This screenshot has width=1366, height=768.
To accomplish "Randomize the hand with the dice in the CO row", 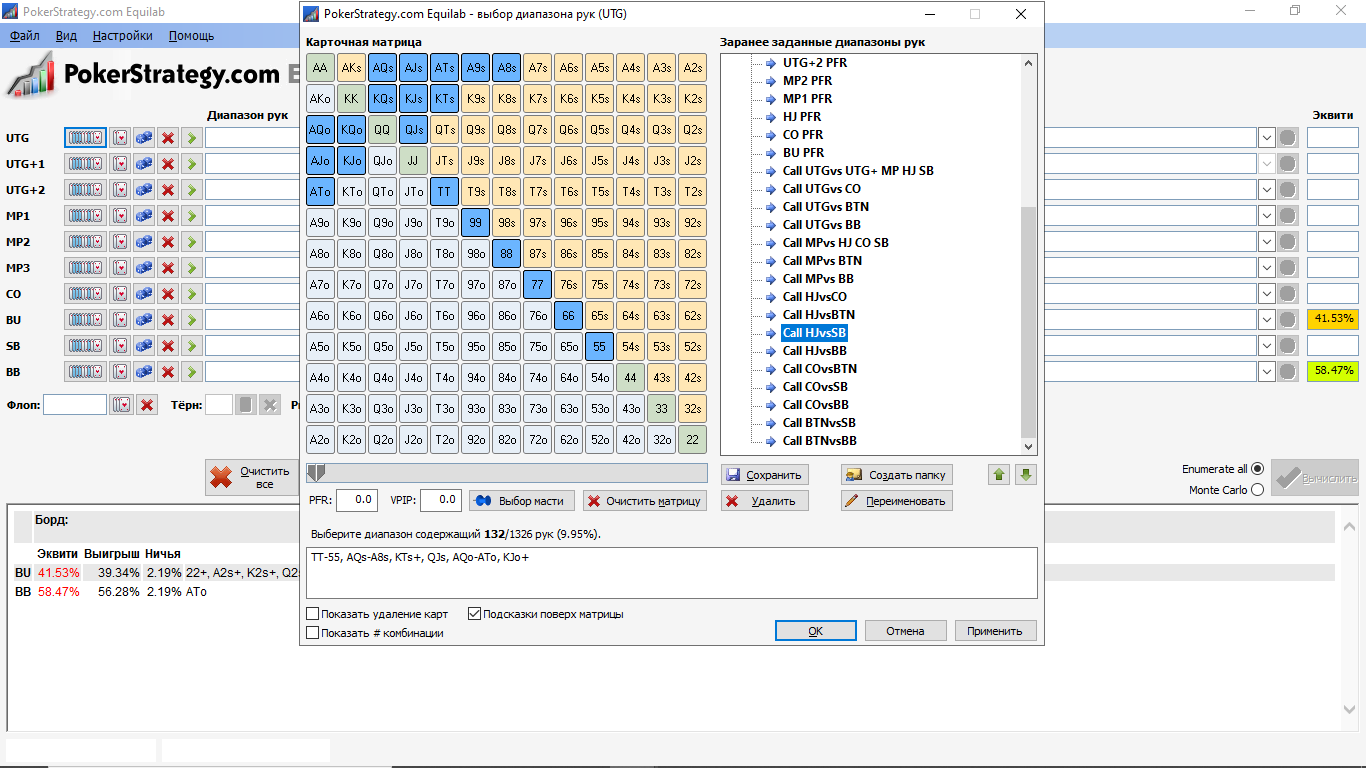I will [144, 293].
